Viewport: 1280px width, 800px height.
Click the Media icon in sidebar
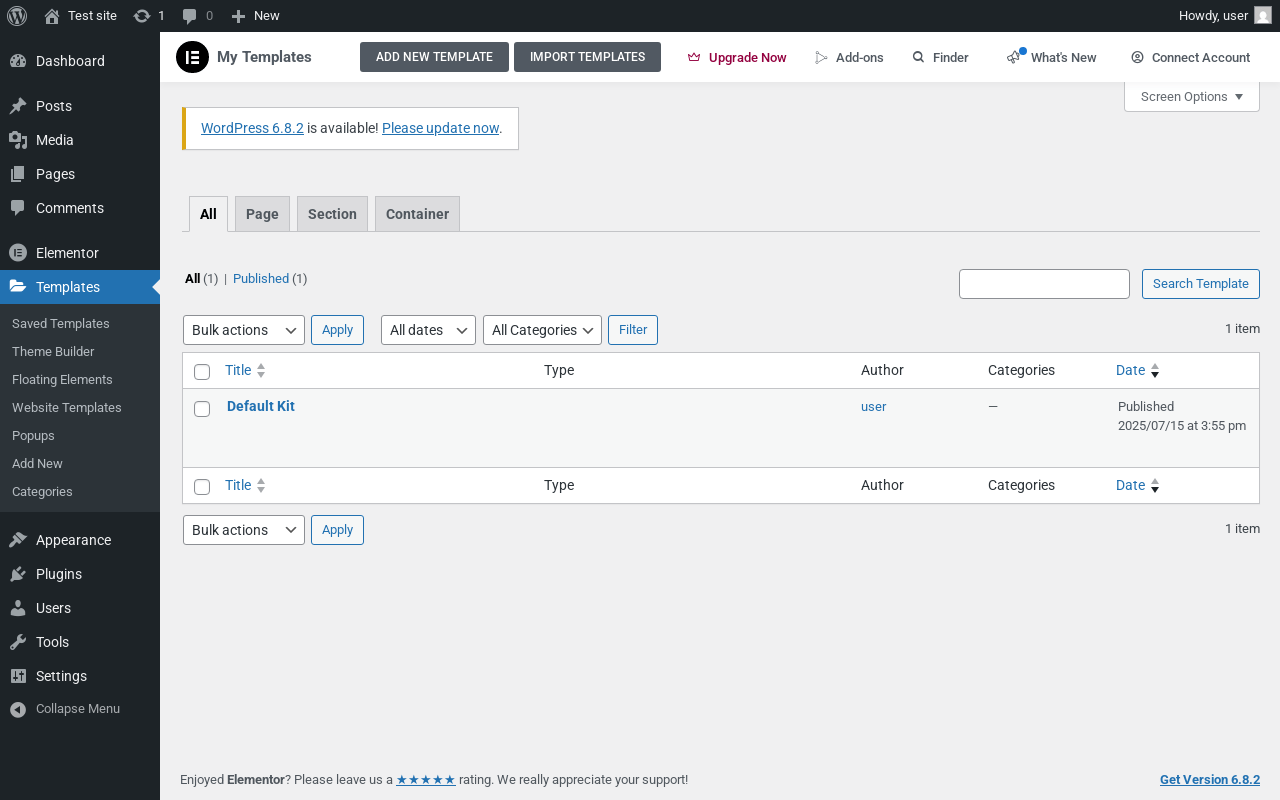18,140
